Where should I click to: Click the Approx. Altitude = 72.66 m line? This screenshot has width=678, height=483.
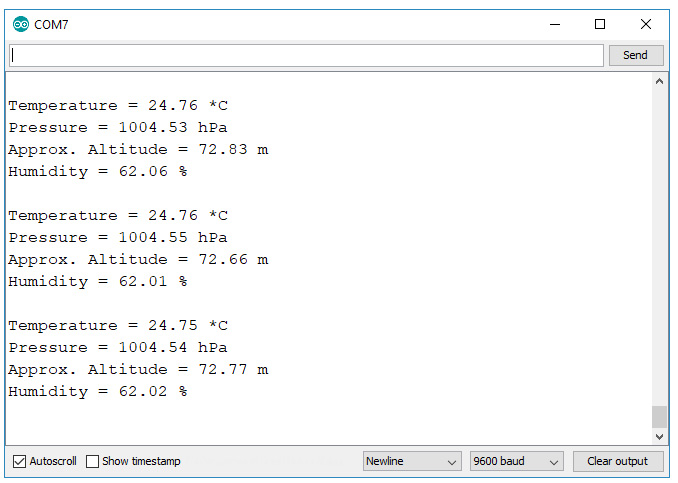coord(138,260)
